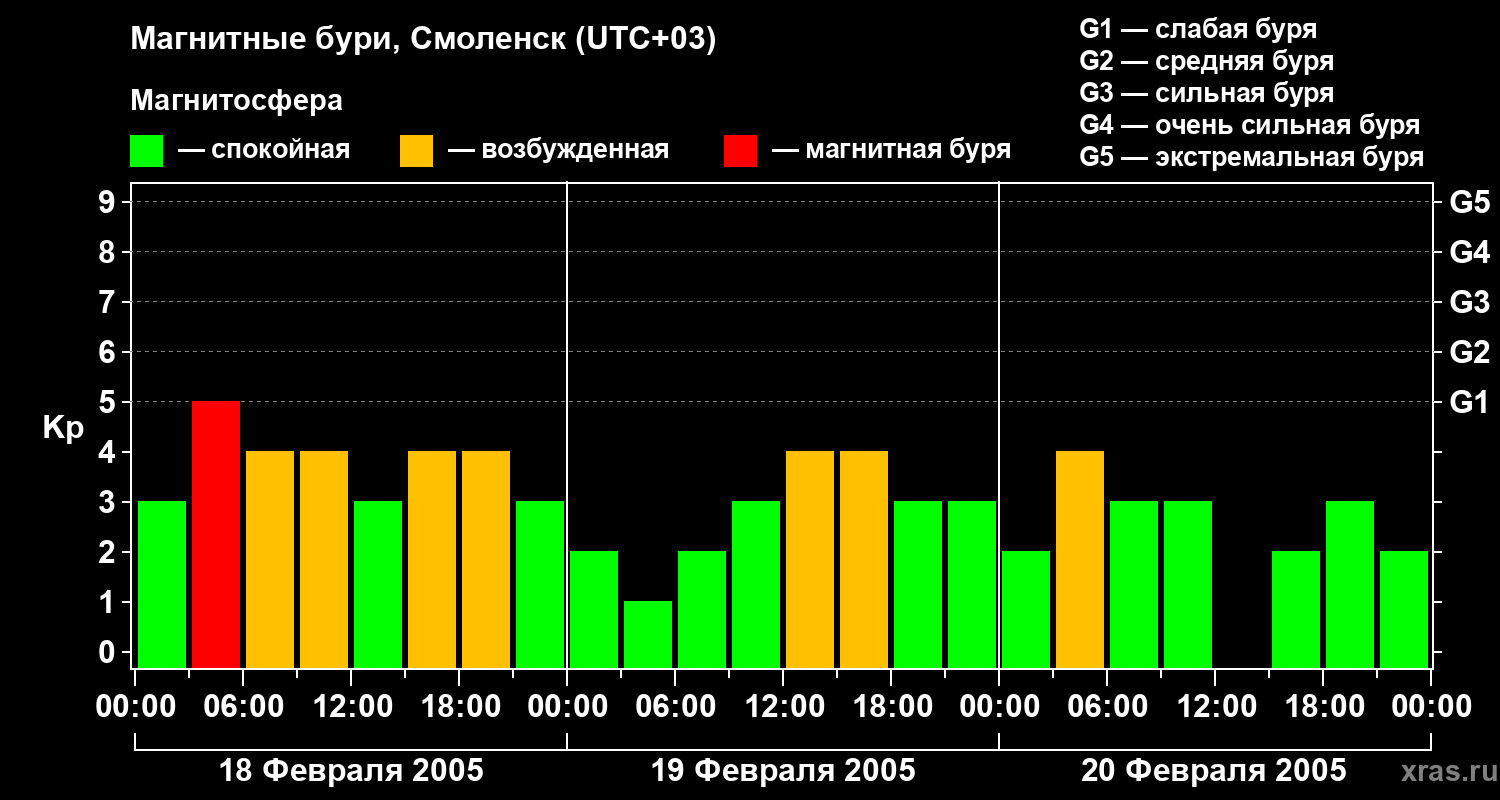The height and width of the screenshot is (800, 1500).
Task: Click the '18 Февраля 2005' date label
Action: 350,771
